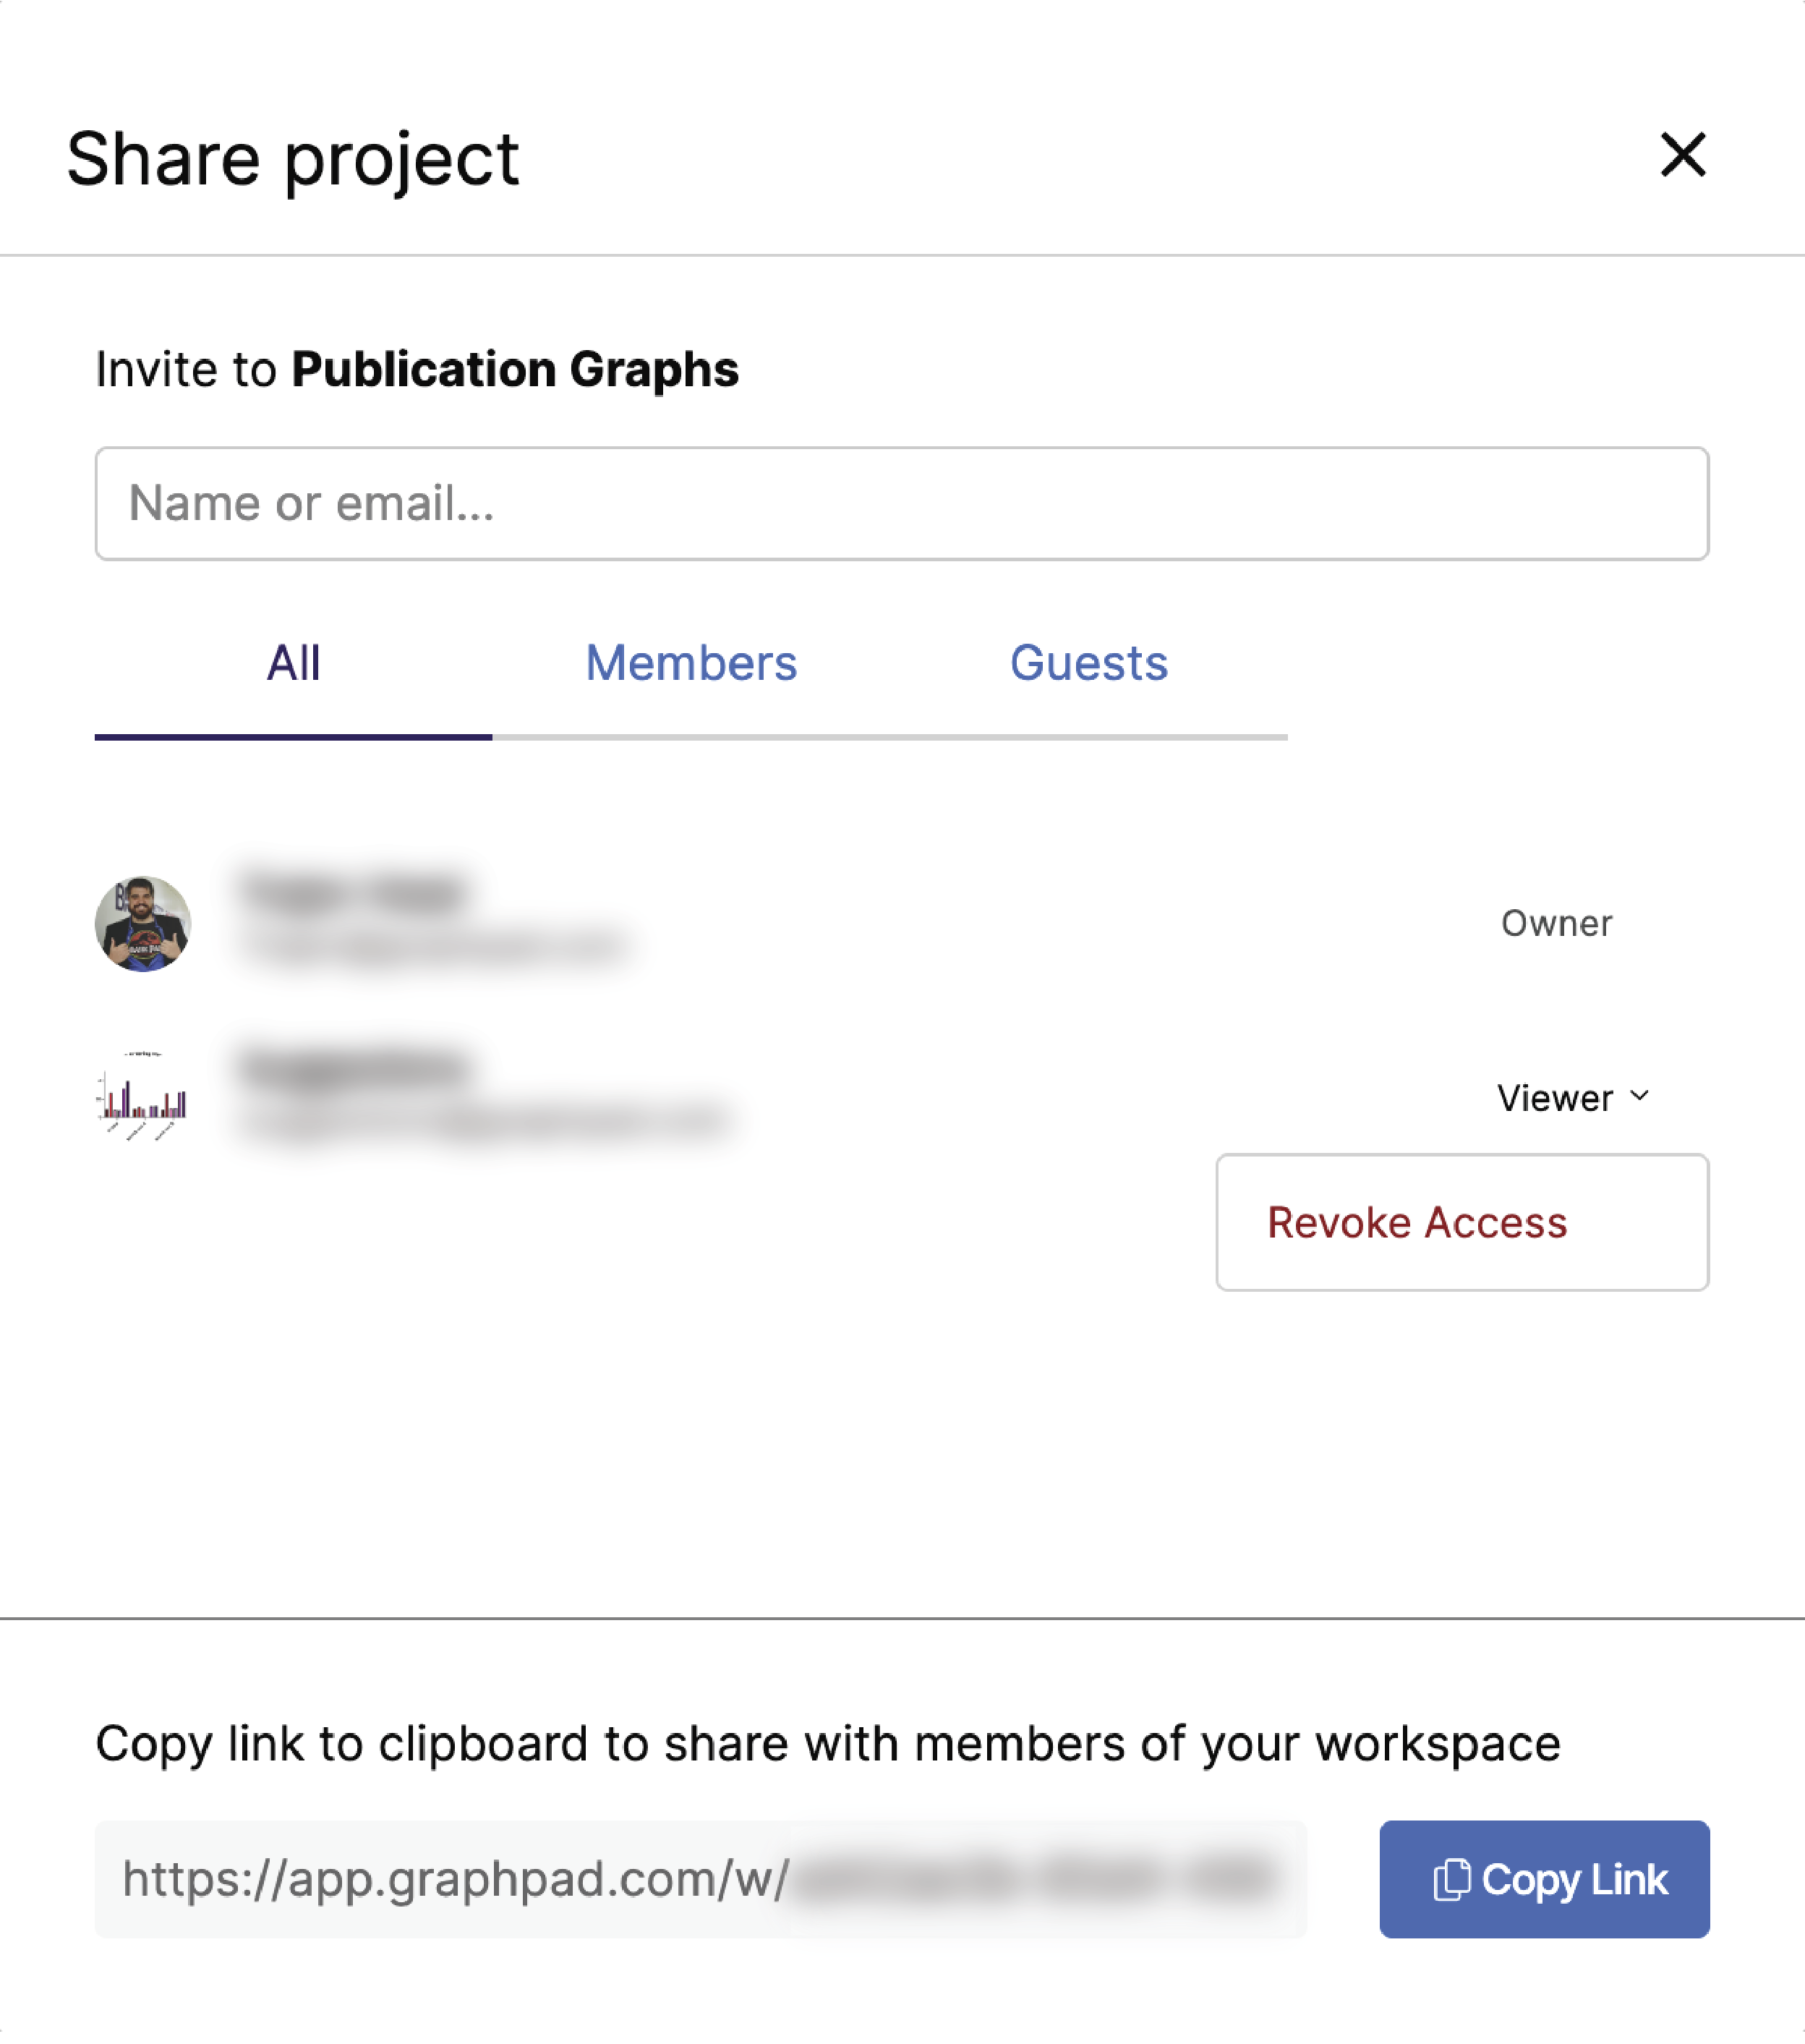Screen dimensions: 1805x2044
Task: Click the bar chart avatar thumbnail
Action: pos(143,1097)
